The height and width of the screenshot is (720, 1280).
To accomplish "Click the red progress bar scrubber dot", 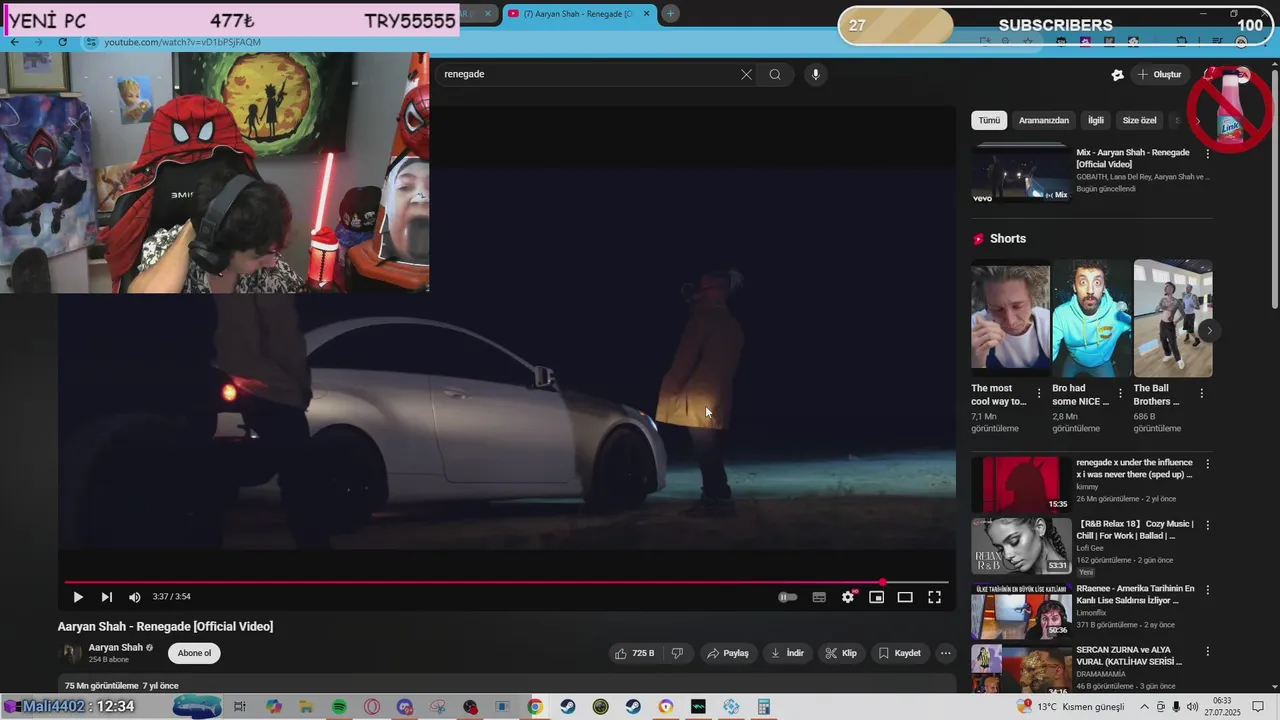I will pos(882,582).
